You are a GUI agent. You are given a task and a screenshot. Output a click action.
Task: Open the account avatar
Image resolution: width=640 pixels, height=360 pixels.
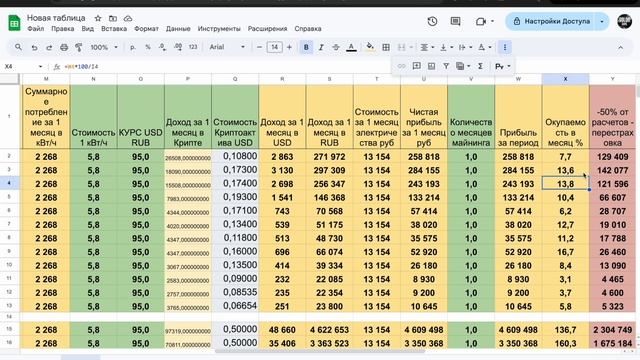[624, 21]
